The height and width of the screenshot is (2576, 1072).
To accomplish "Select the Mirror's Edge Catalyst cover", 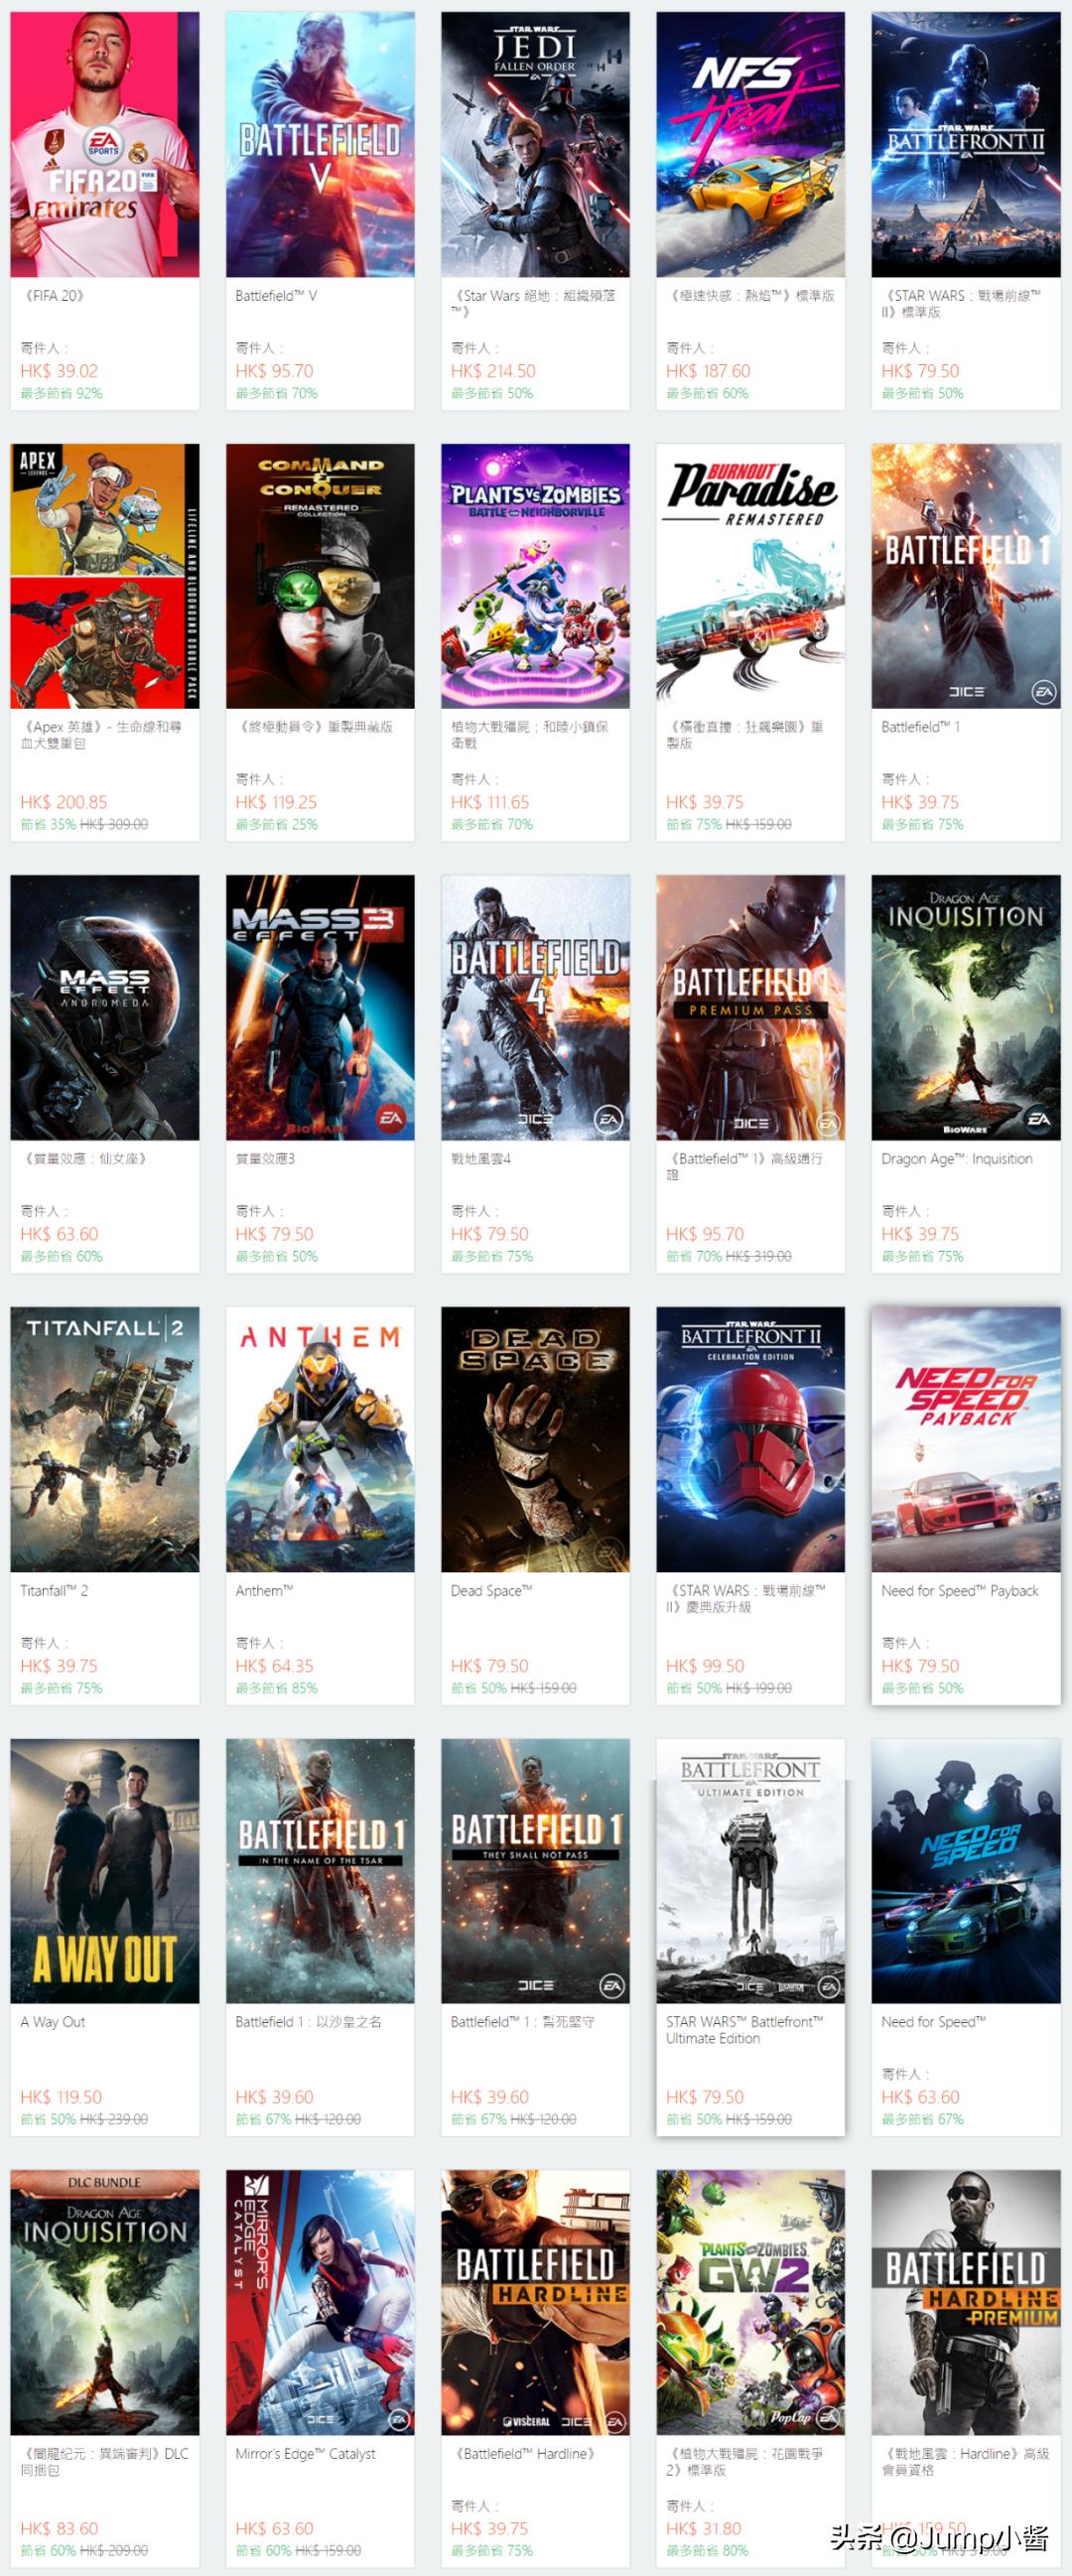I will point(320,2302).
